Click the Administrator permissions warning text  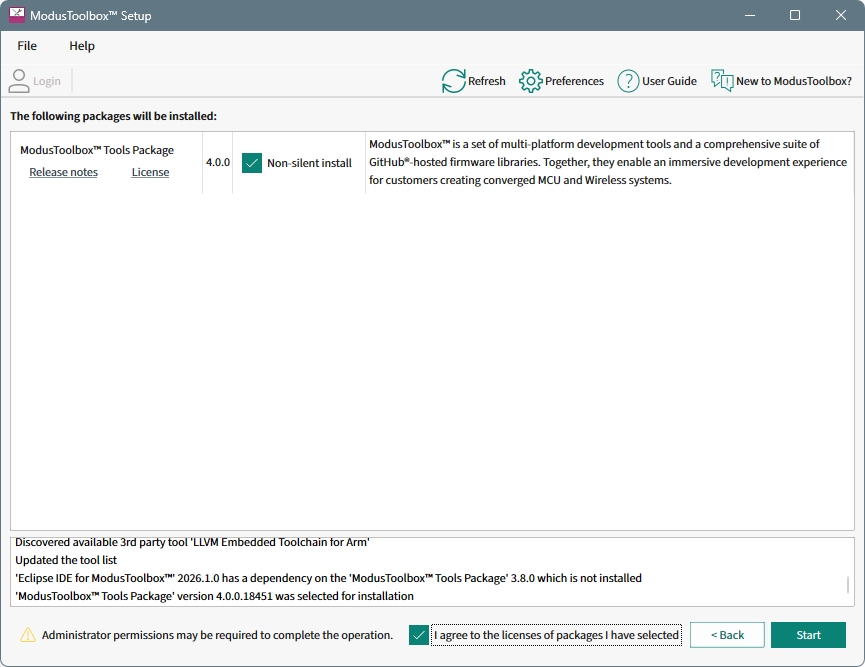click(x=217, y=635)
